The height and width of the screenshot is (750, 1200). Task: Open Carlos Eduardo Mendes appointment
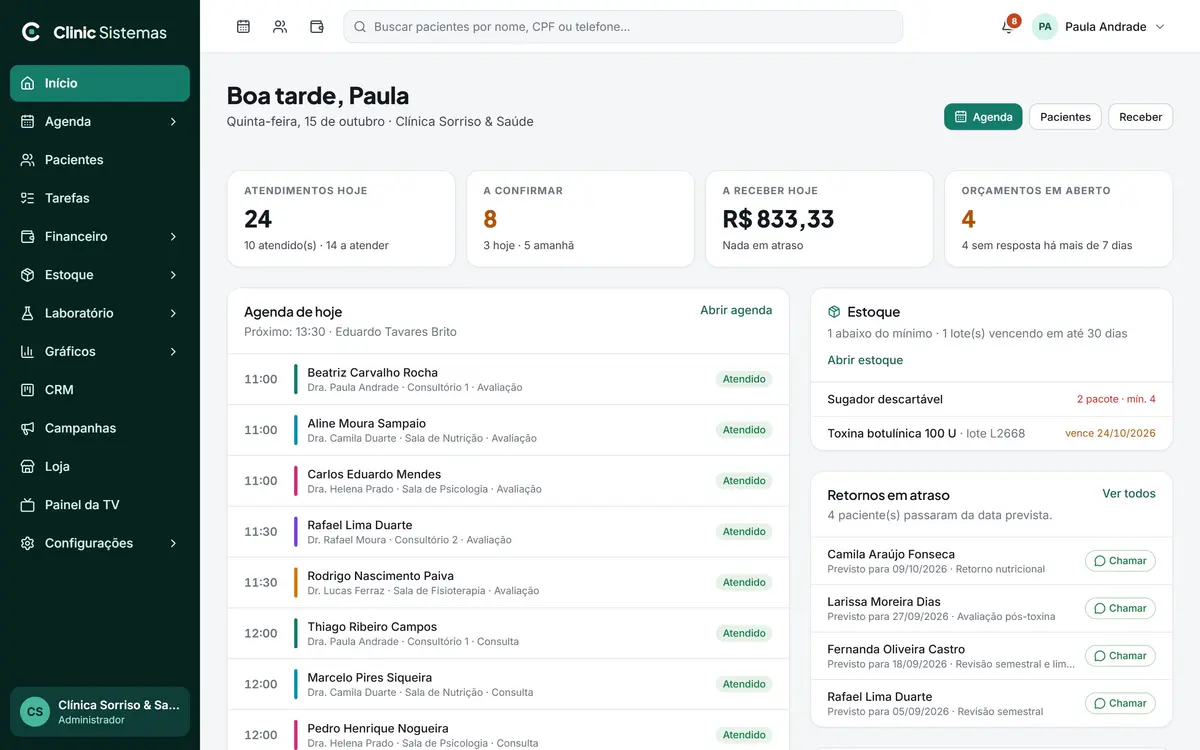(x=508, y=481)
